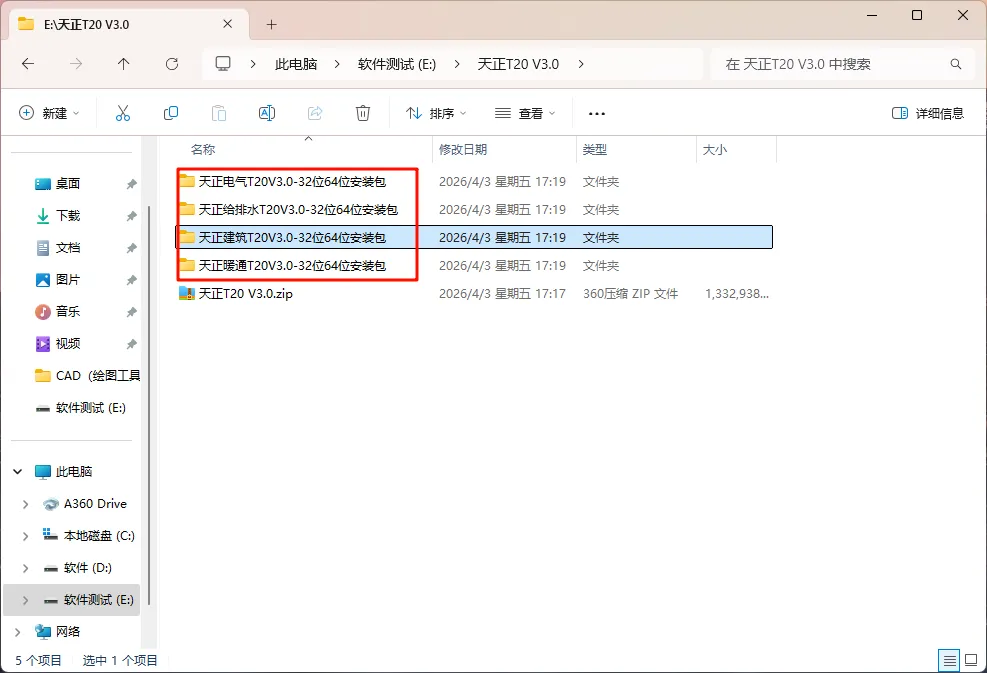Click the pin icon beside 桌面
Image resolution: width=987 pixels, height=673 pixels.
[131, 184]
